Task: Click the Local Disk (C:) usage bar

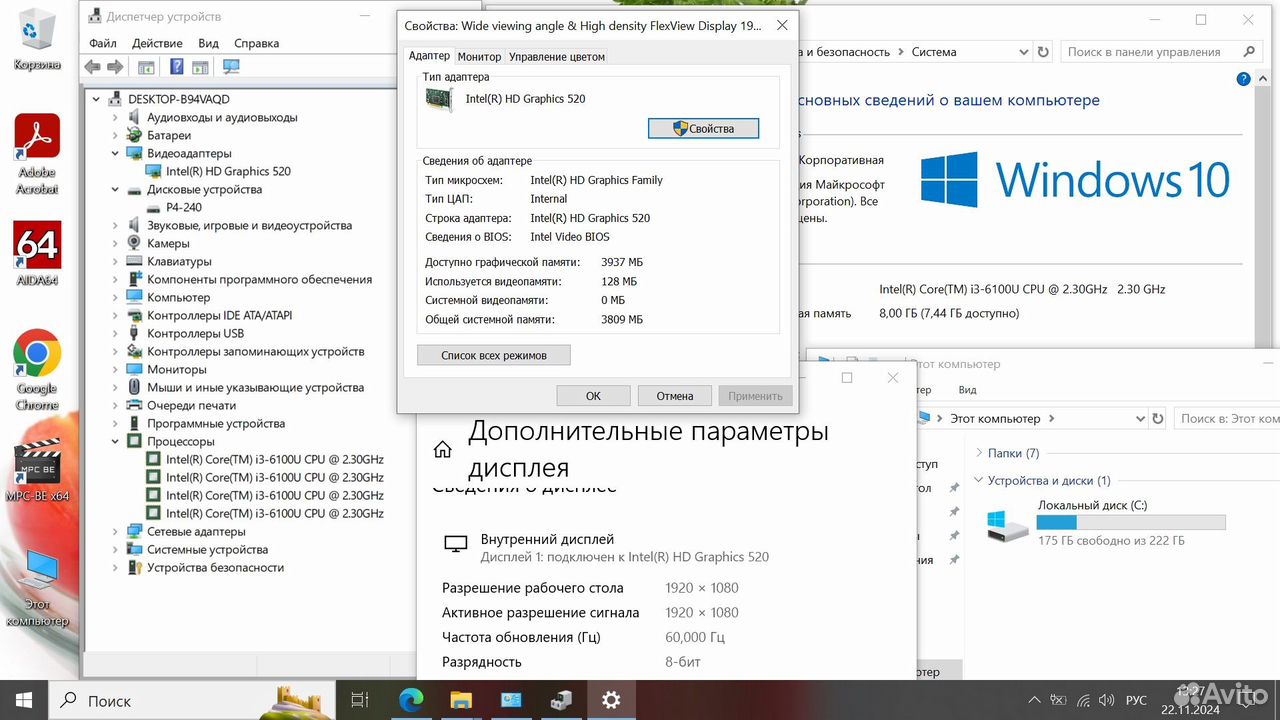Action: [x=1131, y=522]
